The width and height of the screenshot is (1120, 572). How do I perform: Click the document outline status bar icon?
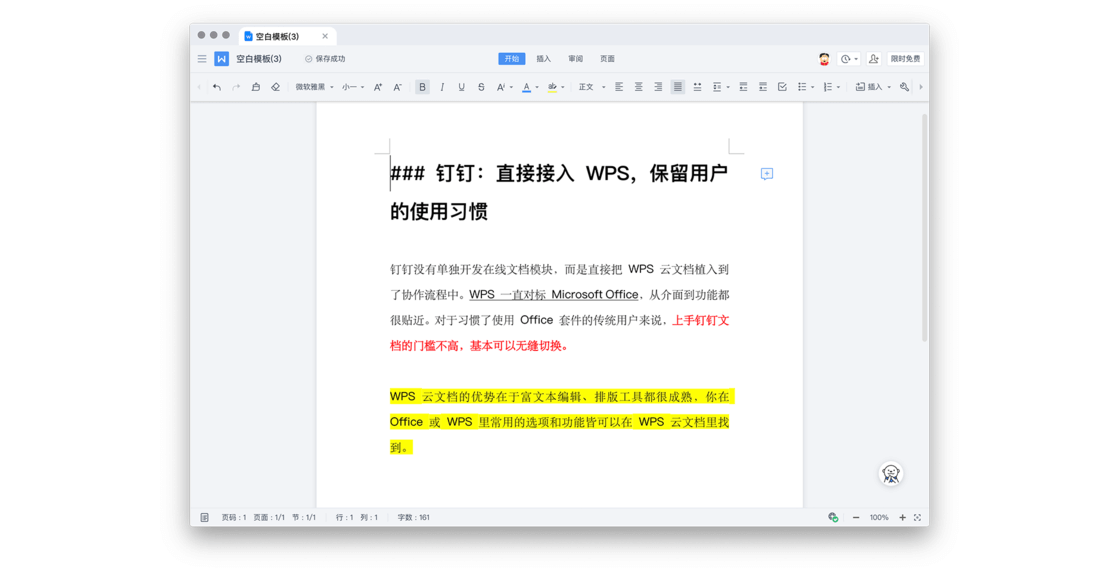pos(204,517)
